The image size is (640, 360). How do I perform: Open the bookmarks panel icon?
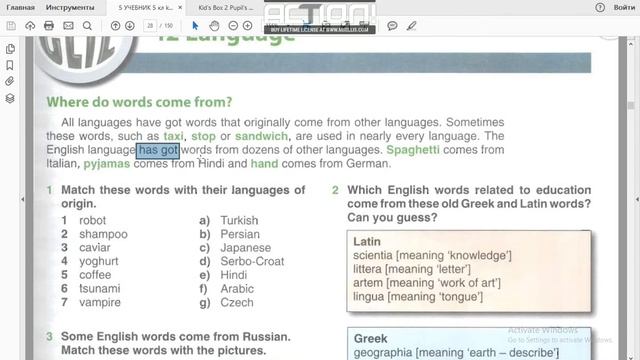tap(10, 65)
